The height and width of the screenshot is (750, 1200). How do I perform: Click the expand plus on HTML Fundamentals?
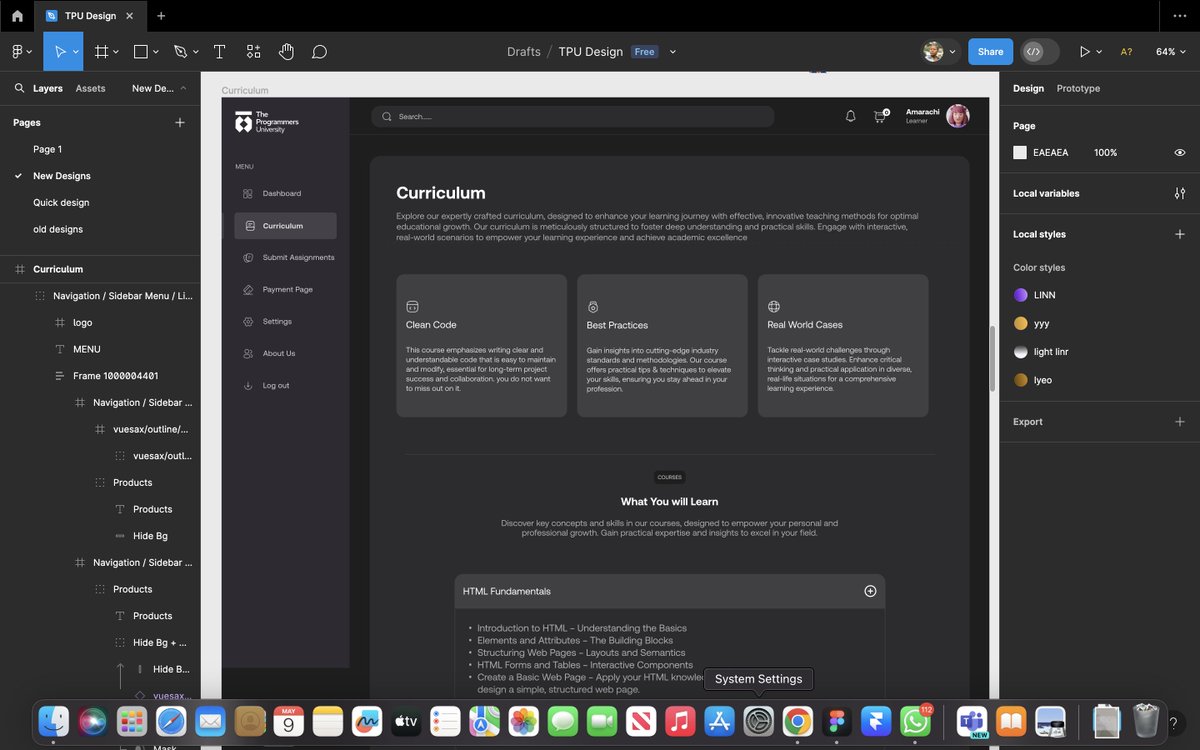(x=870, y=591)
